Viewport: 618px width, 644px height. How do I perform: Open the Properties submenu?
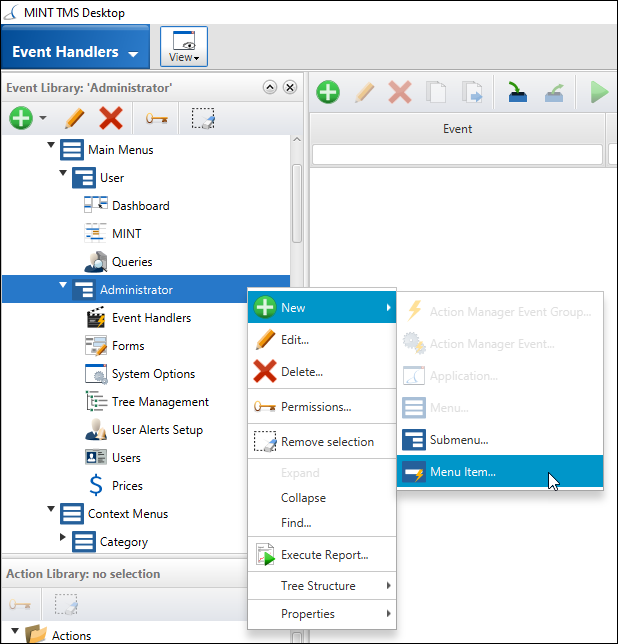322,614
